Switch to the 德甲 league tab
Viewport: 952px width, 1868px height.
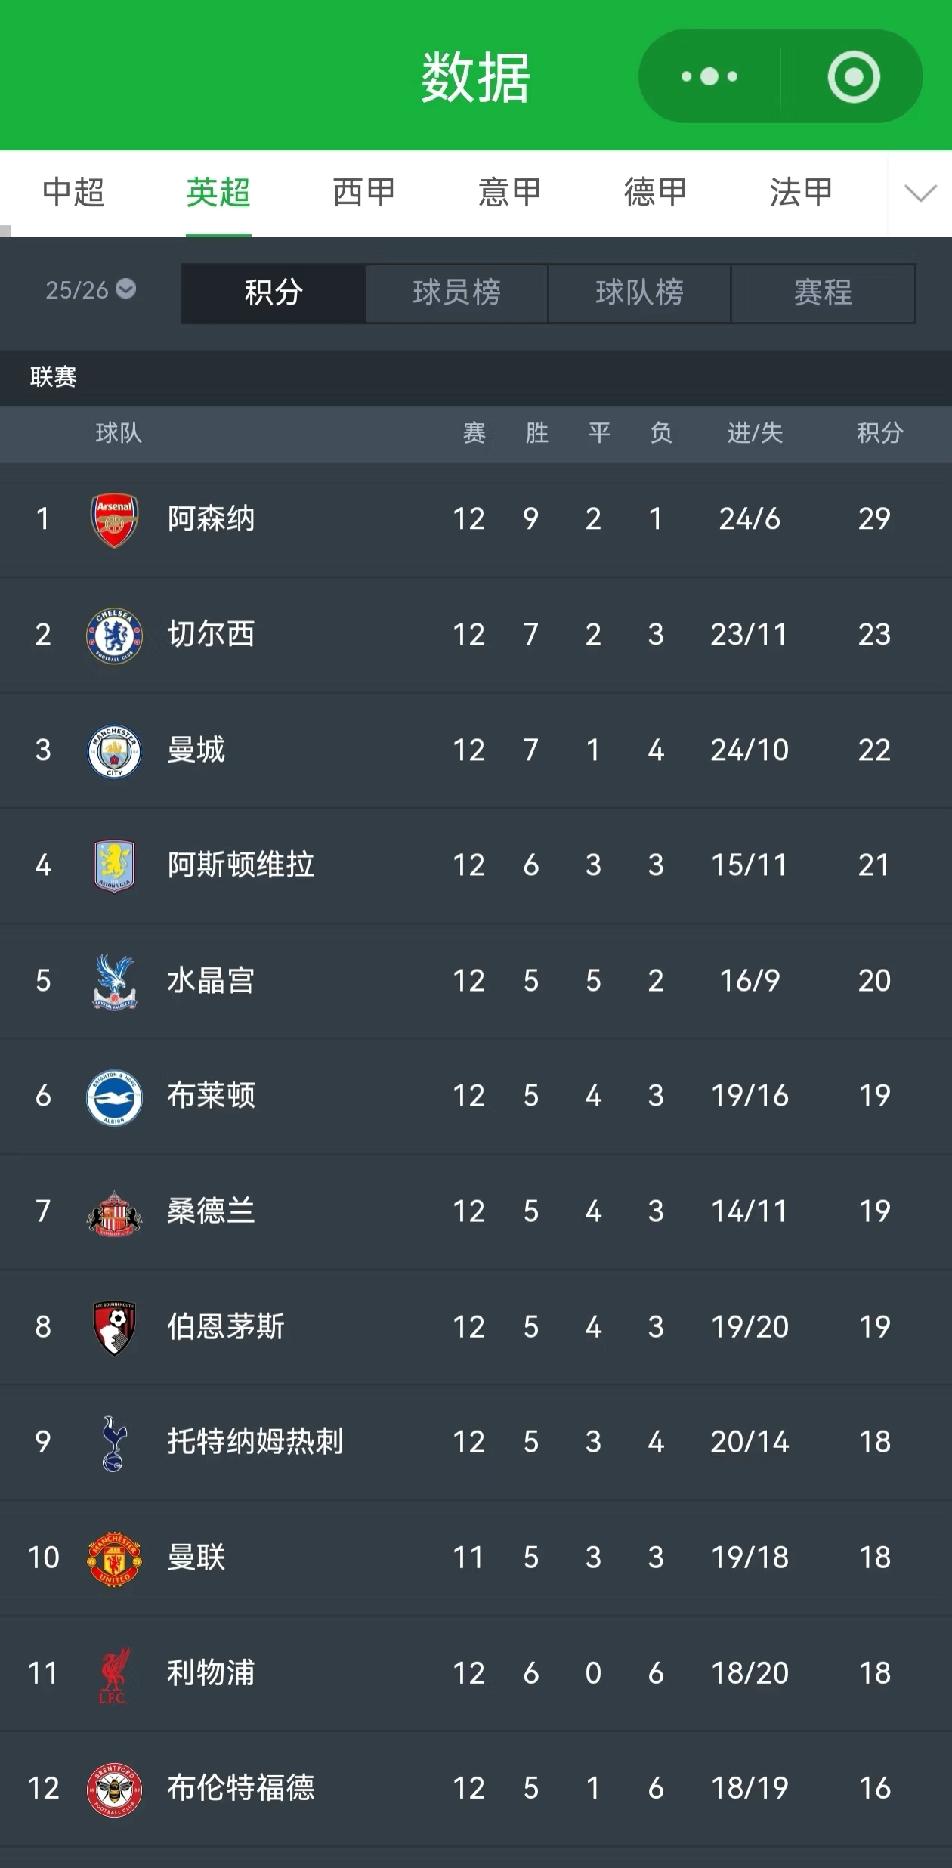coord(655,192)
